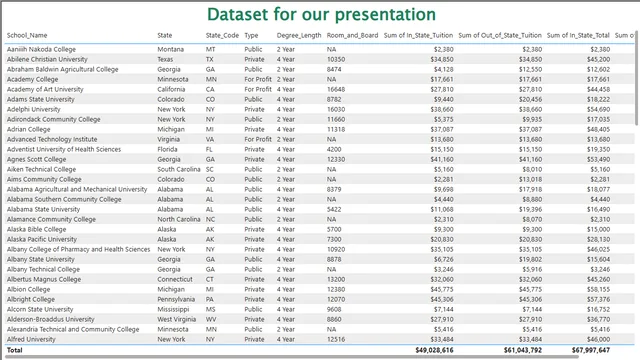Sort by the State column header
This screenshot has width=640, height=360.
165,36
